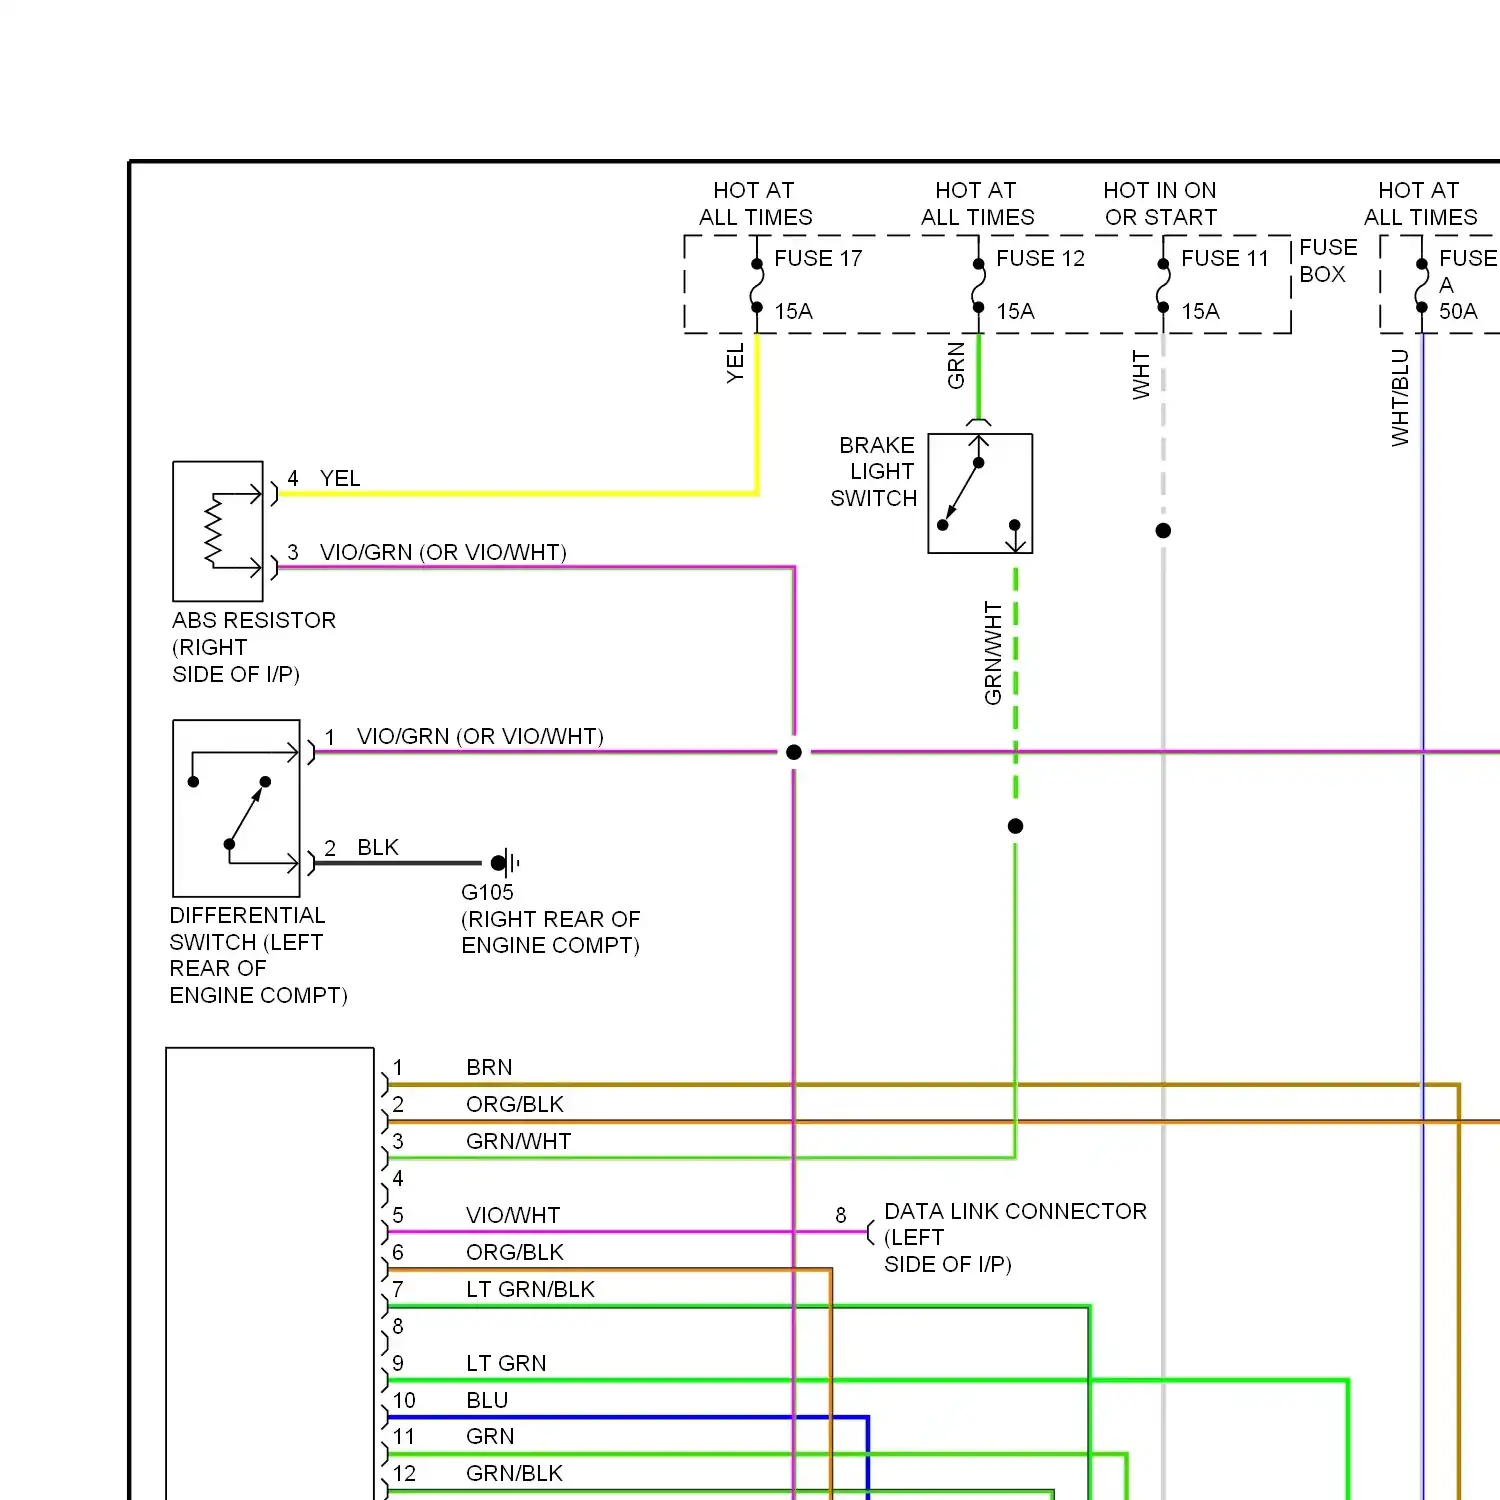Select the FUSE BOX label
Image resolution: width=1500 pixels, height=1500 pixels.
coord(1328,260)
